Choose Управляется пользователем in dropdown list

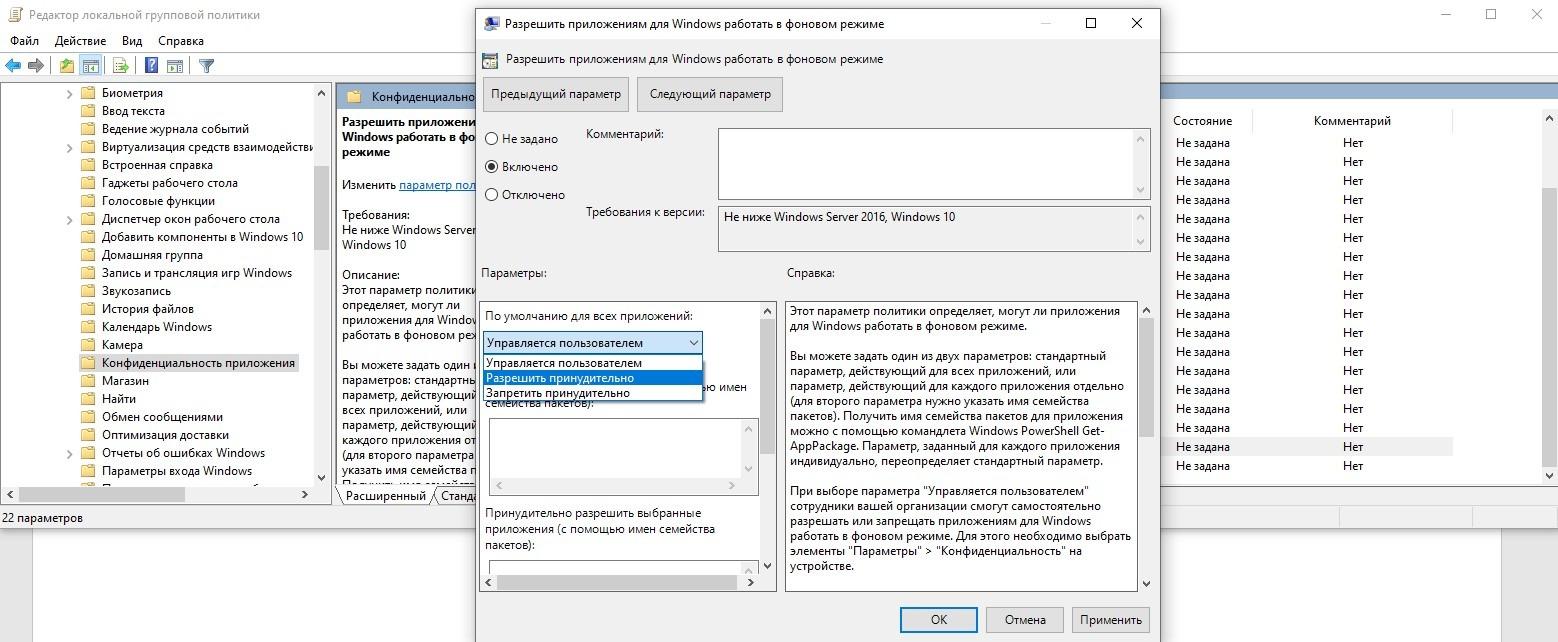pos(593,363)
